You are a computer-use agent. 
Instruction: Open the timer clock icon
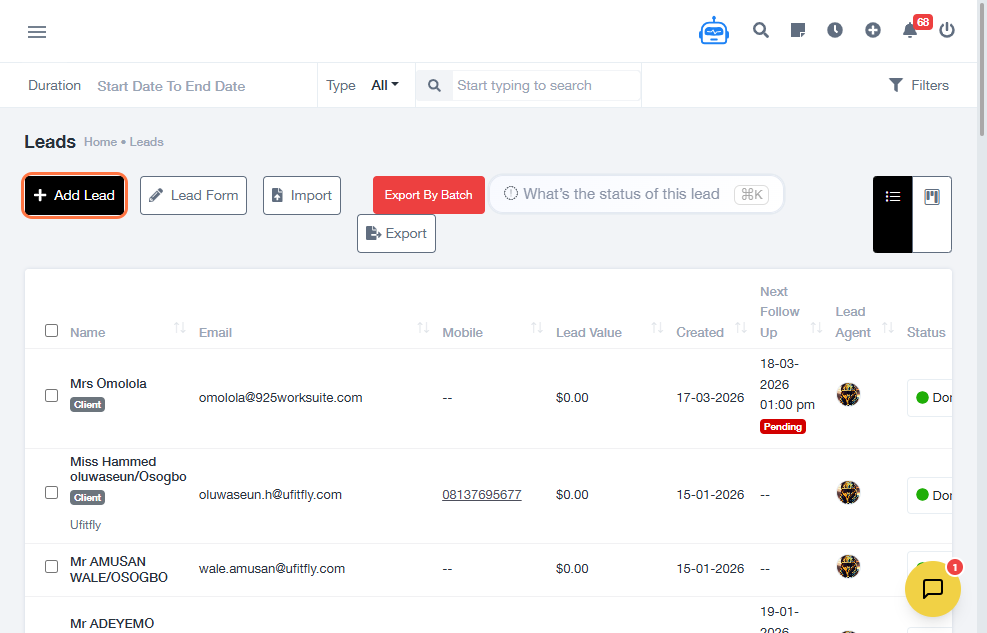pos(835,31)
